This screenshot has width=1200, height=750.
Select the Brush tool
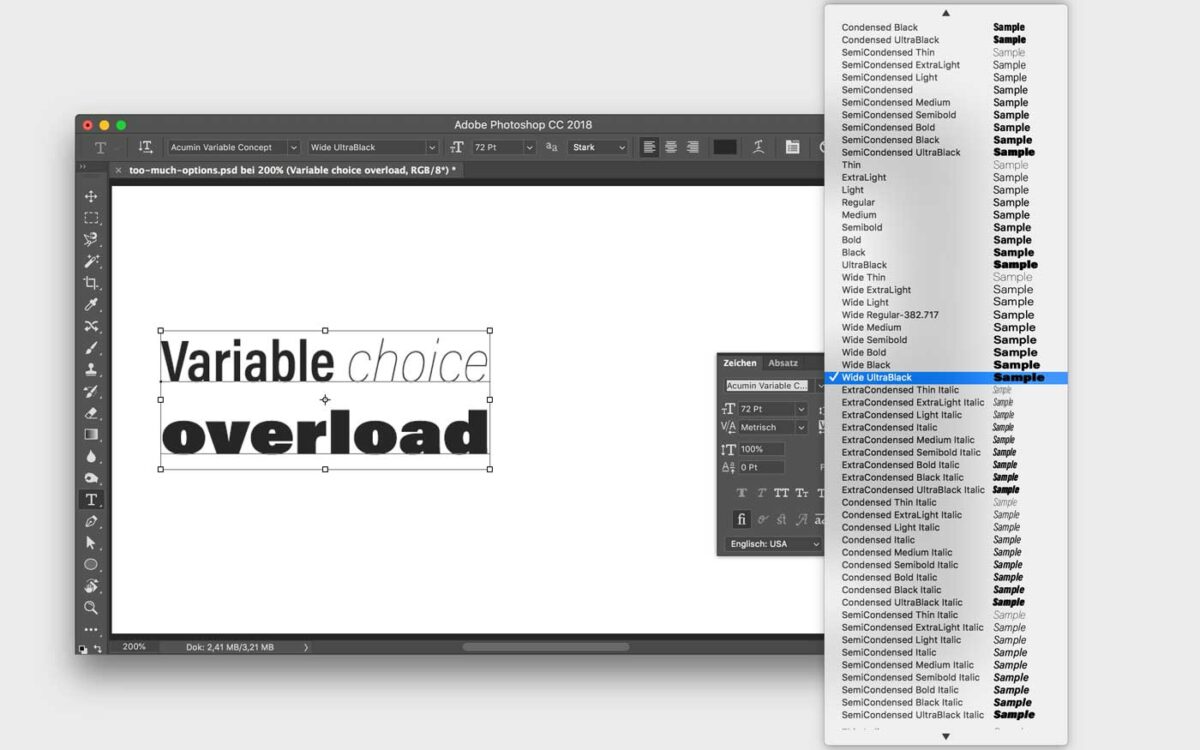[x=92, y=348]
